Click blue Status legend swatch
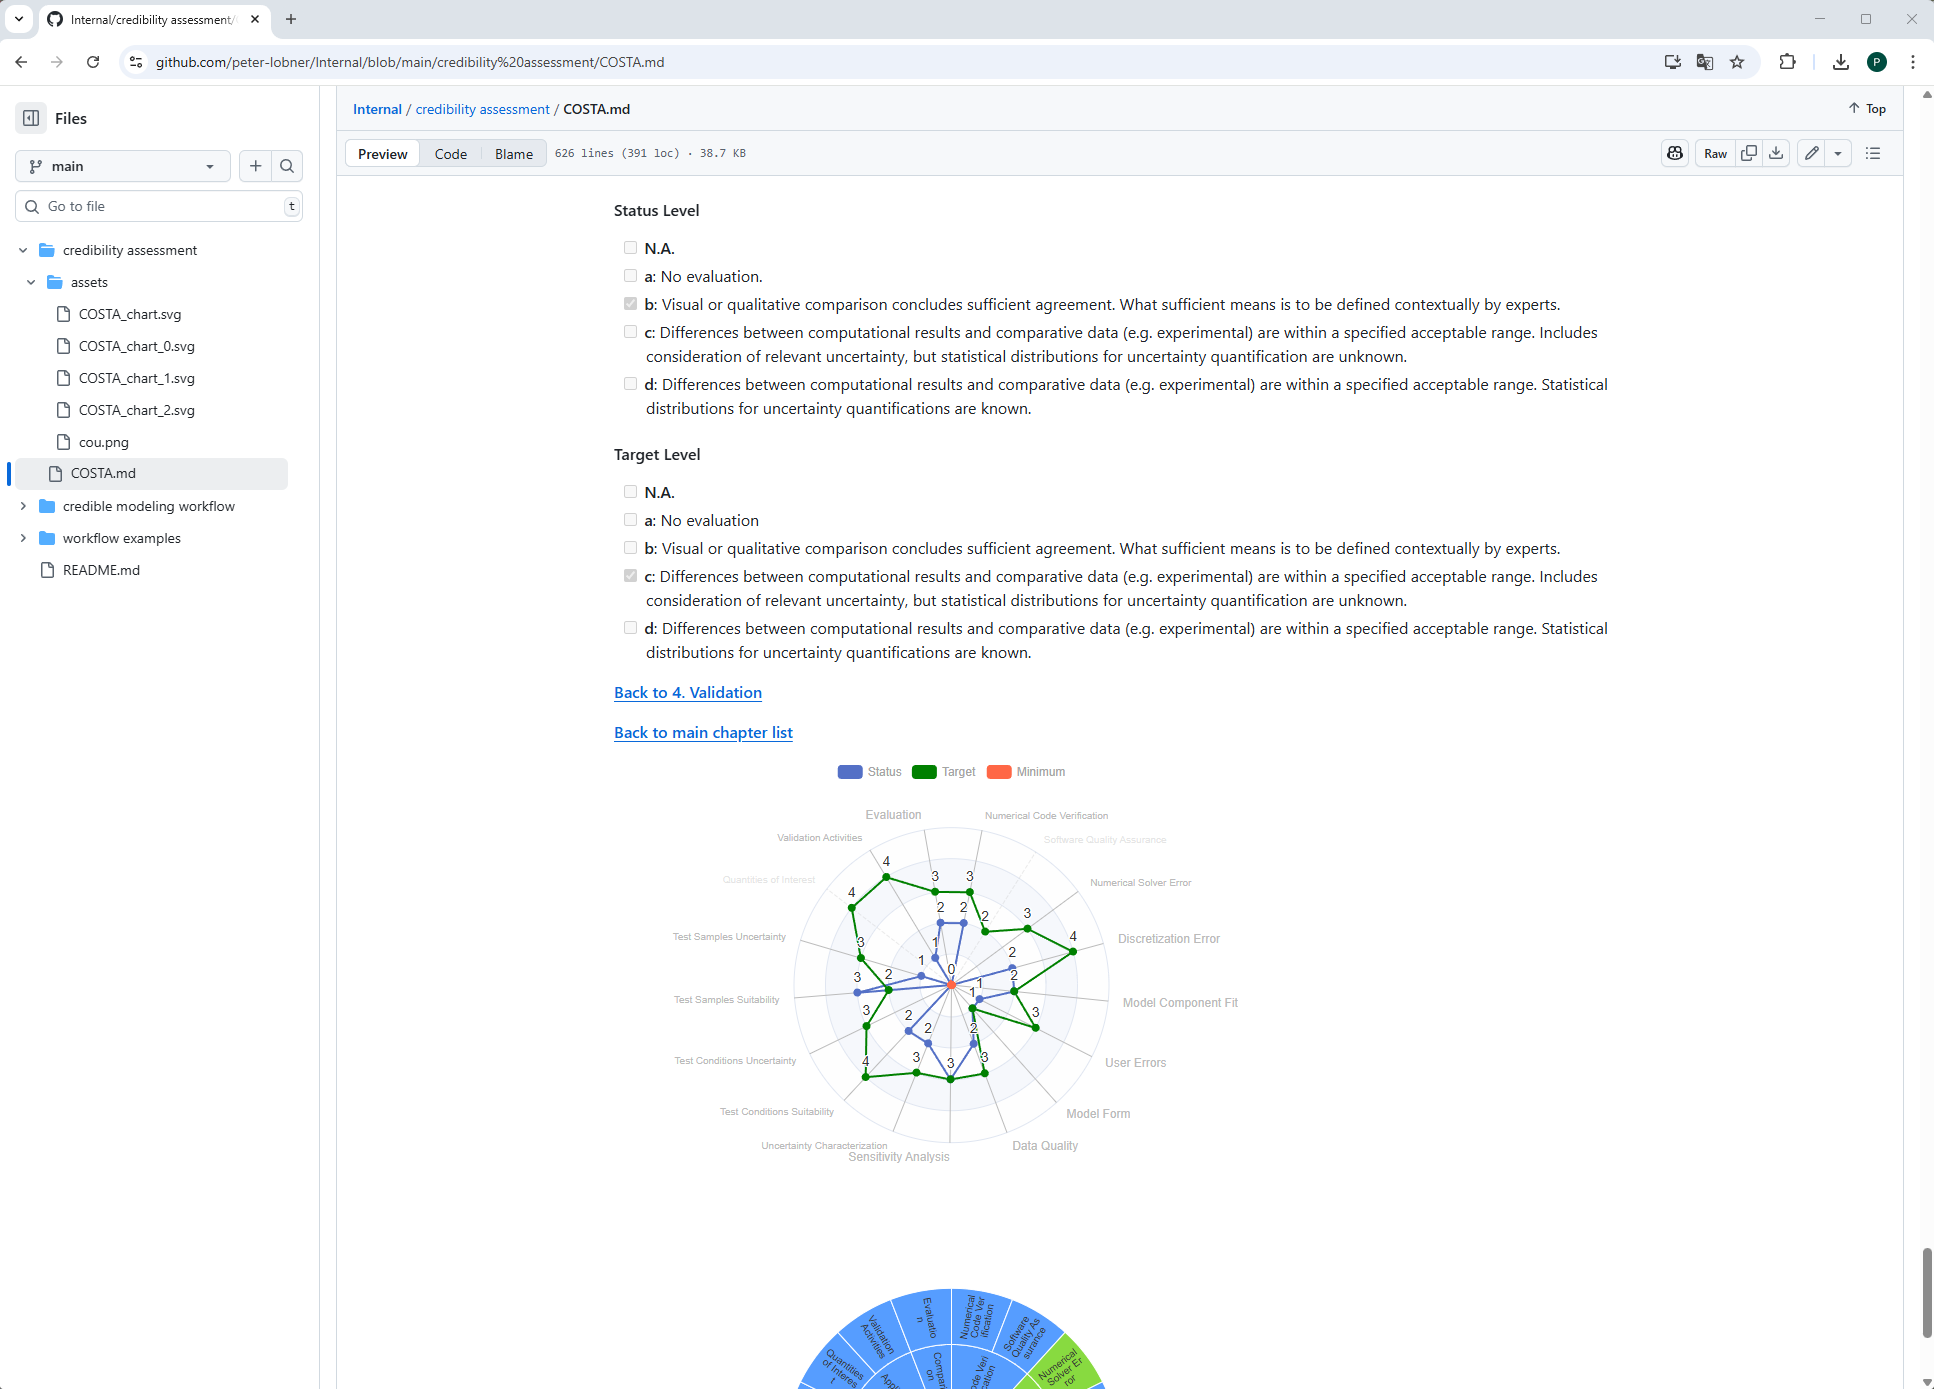1934x1389 pixels. pyautogui.click(x=850, y=772)
